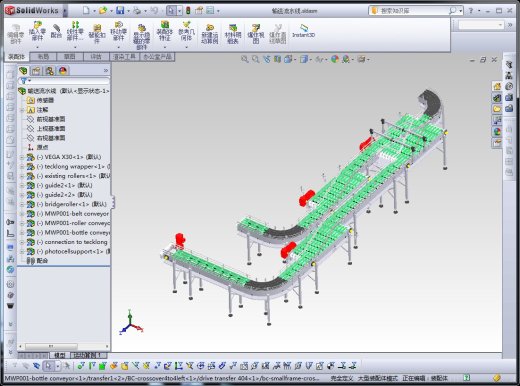The image size is (520, 386).
Task: Click the Zoom to Fit magnifier icon
Action: point(245,59)
